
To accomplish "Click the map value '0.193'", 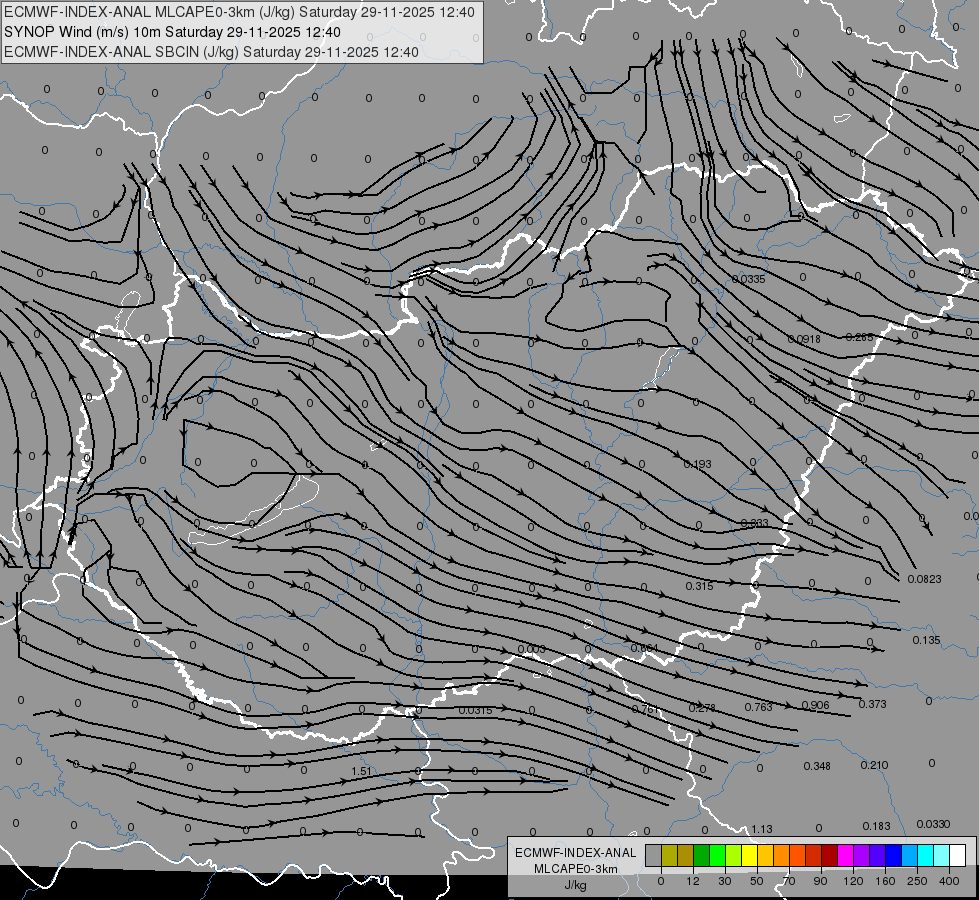I will click(x=697, y=464).
